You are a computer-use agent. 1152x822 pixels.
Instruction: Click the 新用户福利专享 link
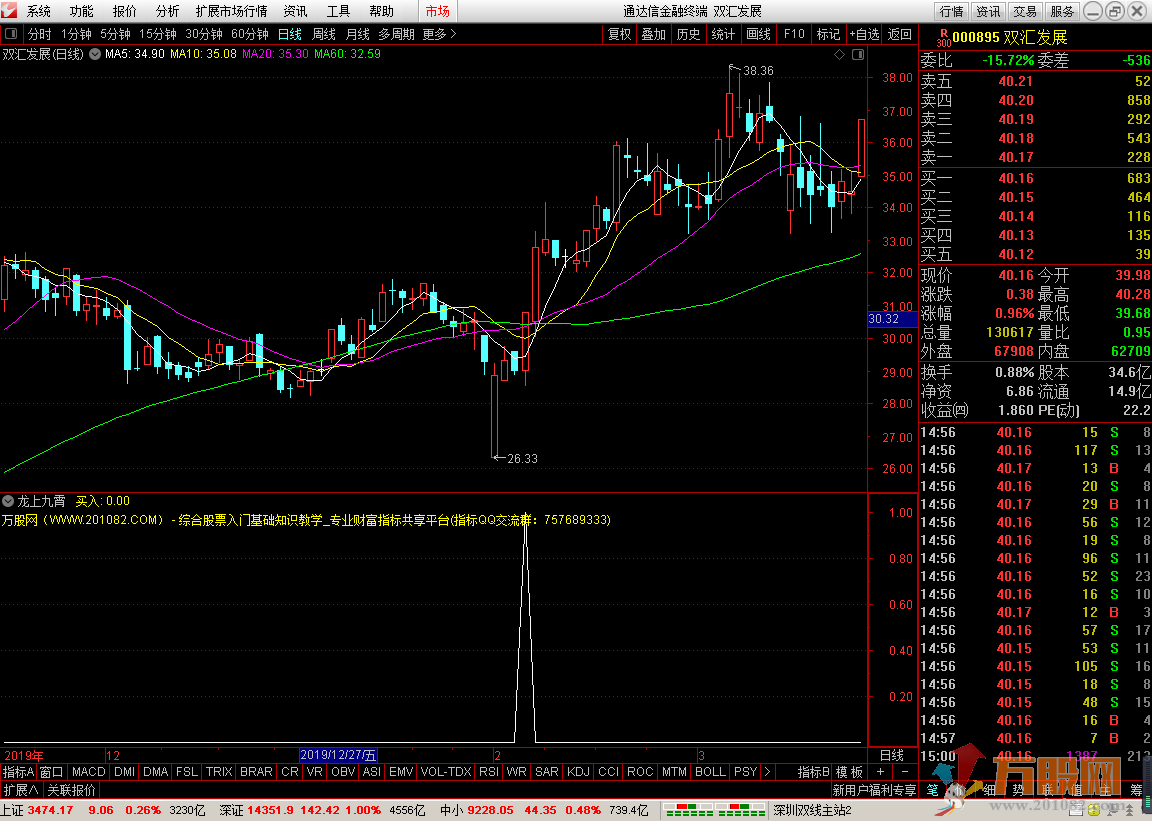click(874, 790)
